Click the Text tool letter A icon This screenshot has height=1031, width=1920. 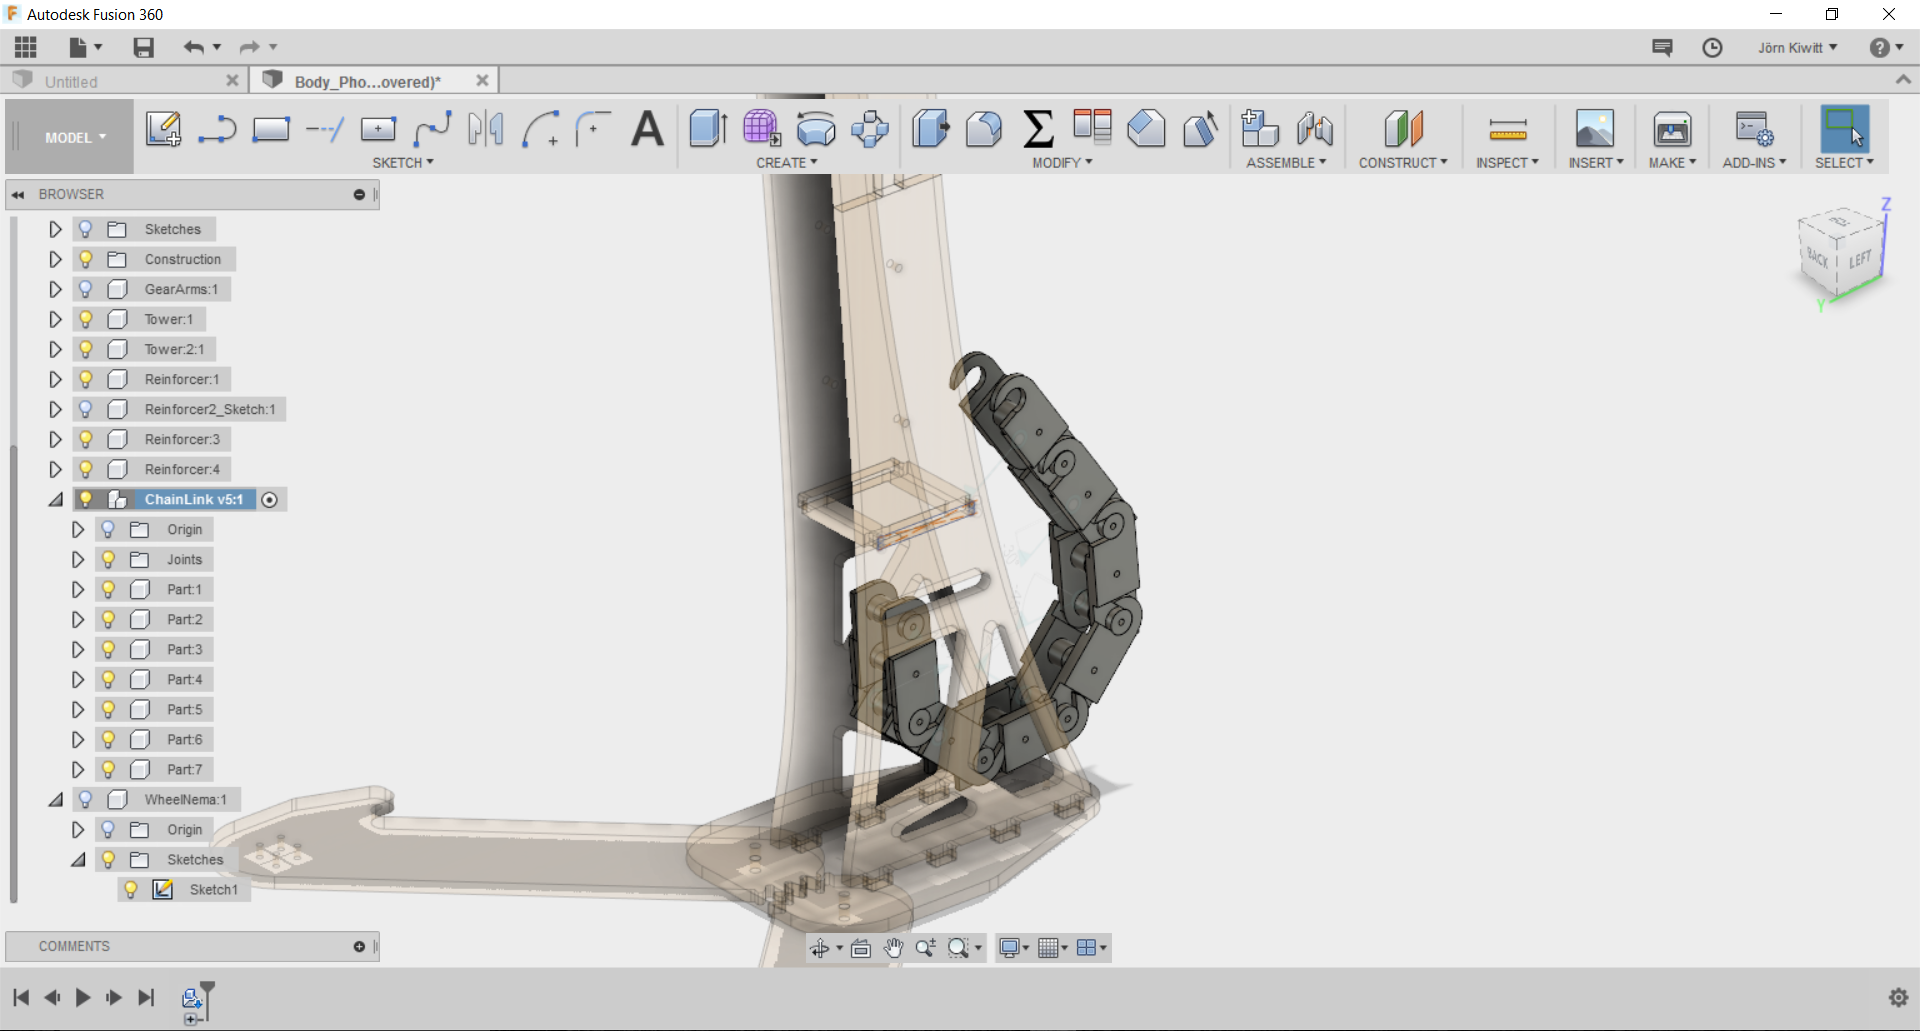coord(647,129)
